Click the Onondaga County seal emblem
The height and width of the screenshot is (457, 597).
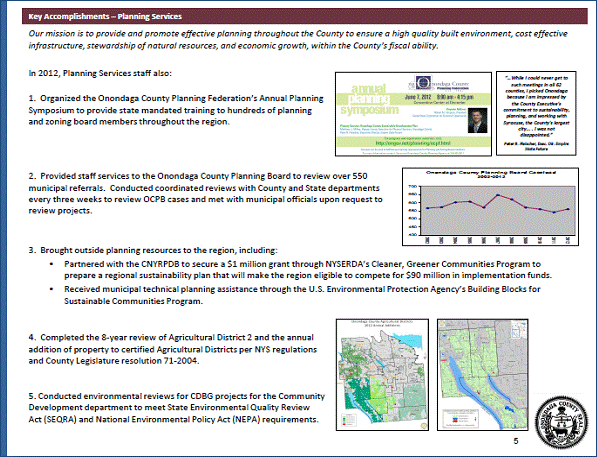point(562,422)
